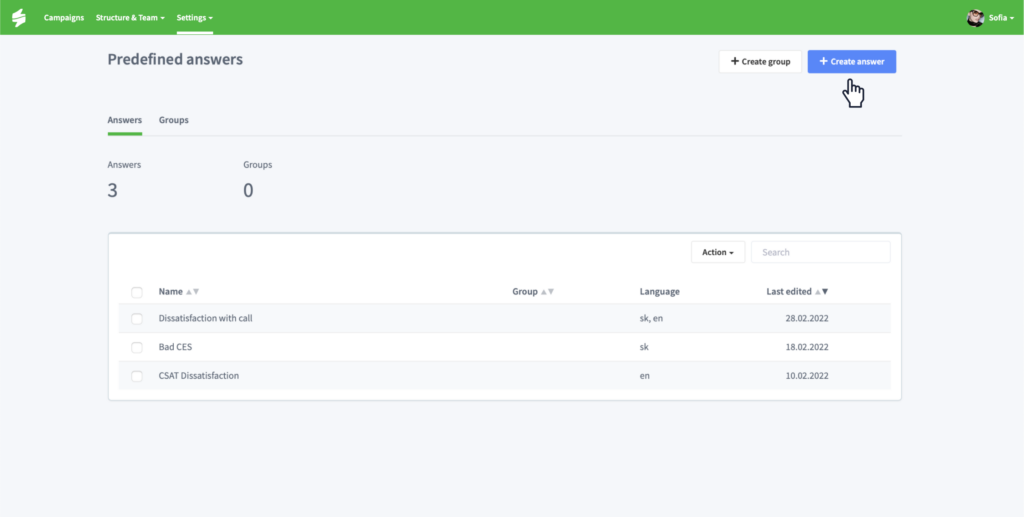Click the 'sk, en' language cell

tap(652, 319)
